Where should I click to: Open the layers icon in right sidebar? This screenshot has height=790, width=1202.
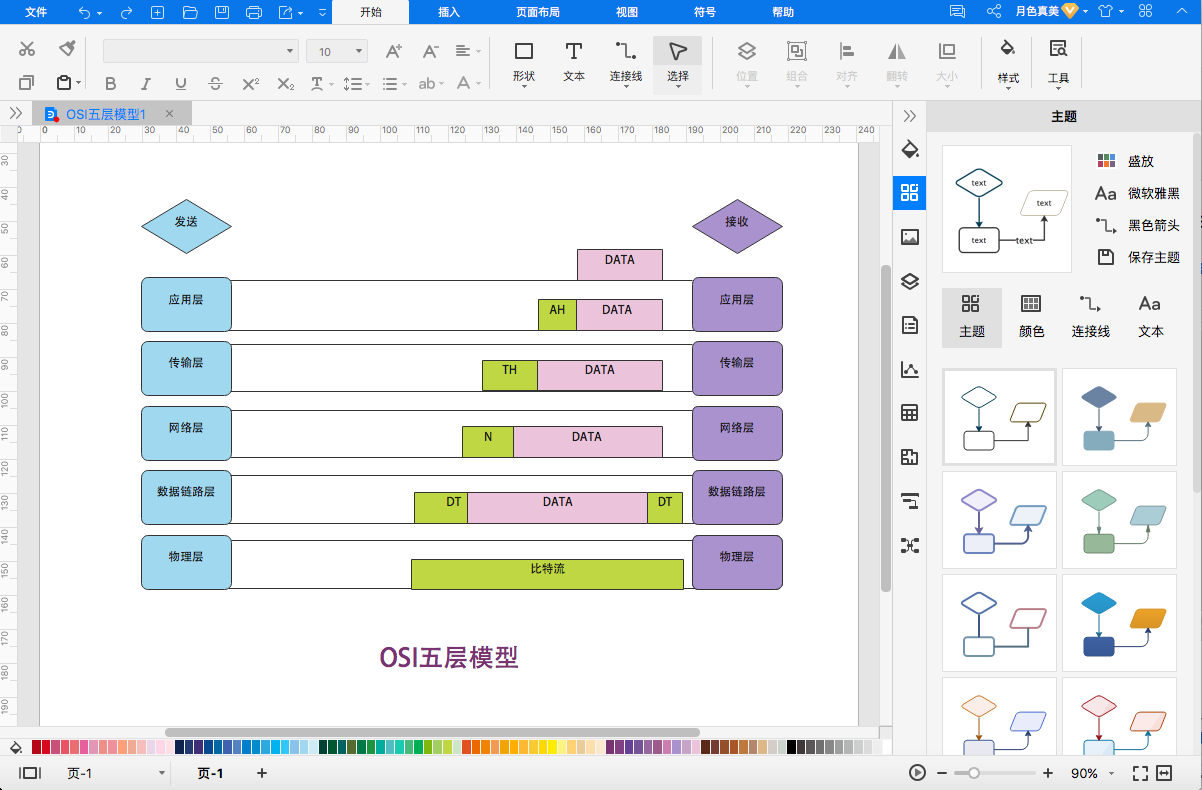pyautogui.click(x=909, y=281)
